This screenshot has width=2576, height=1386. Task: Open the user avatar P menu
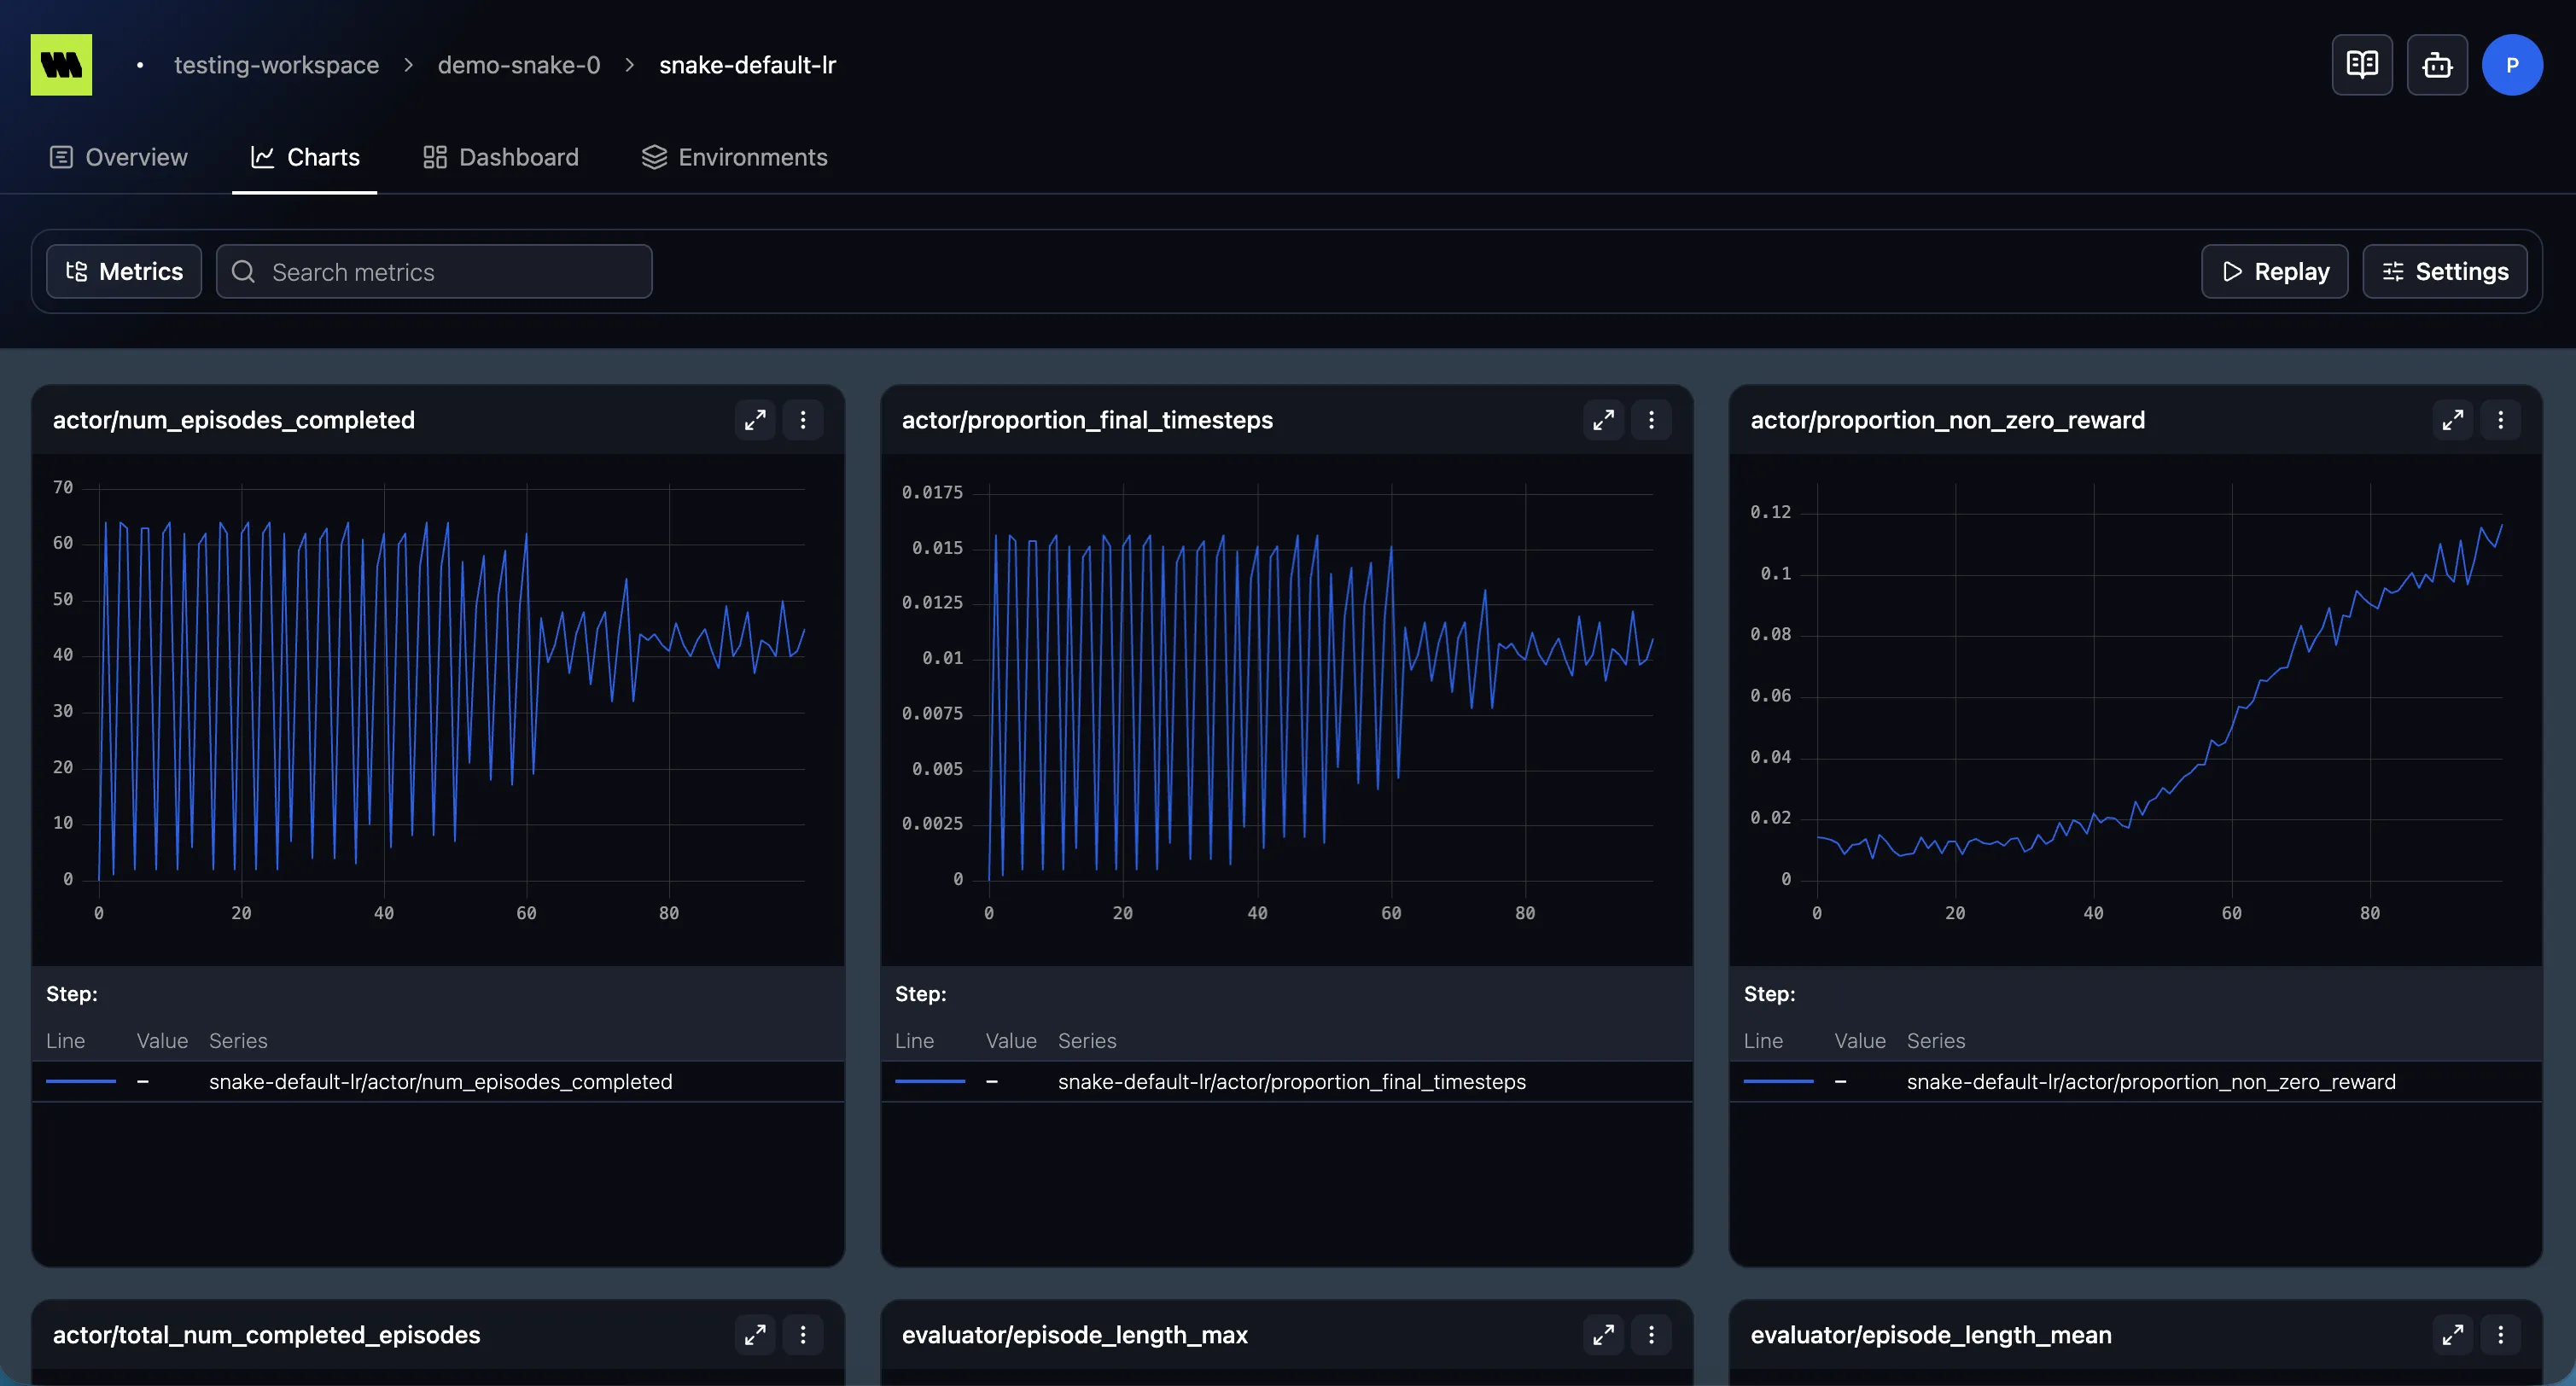(x=2512, y=65)
